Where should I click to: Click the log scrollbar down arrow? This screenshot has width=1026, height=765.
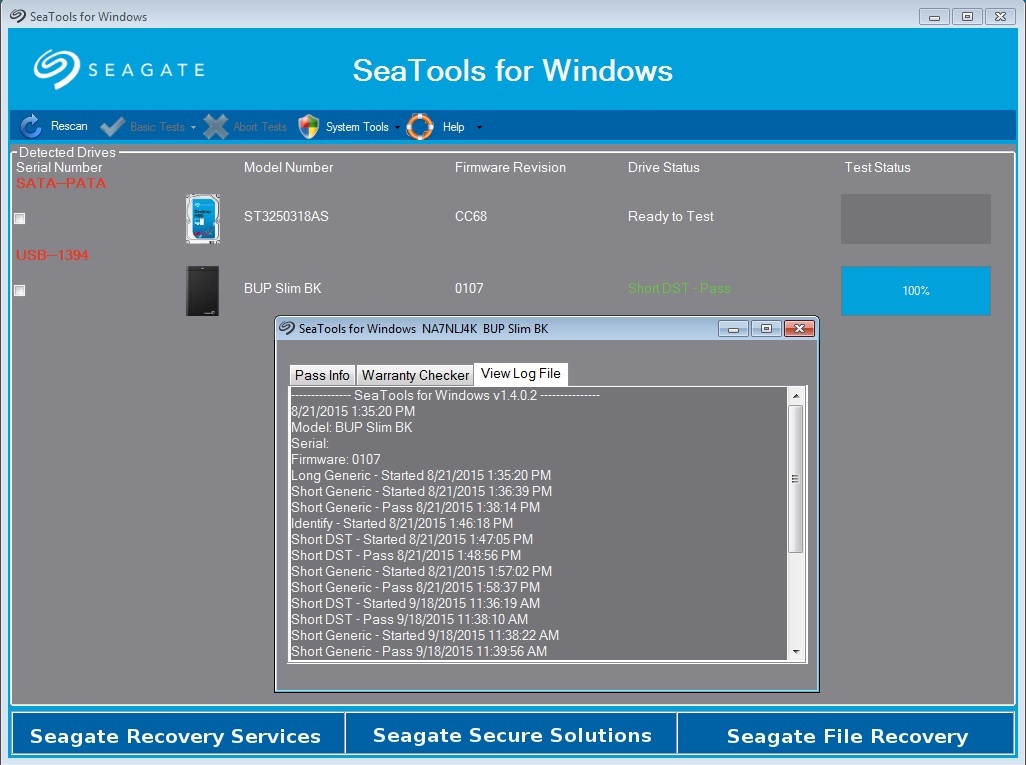click(x=796, y=652)
